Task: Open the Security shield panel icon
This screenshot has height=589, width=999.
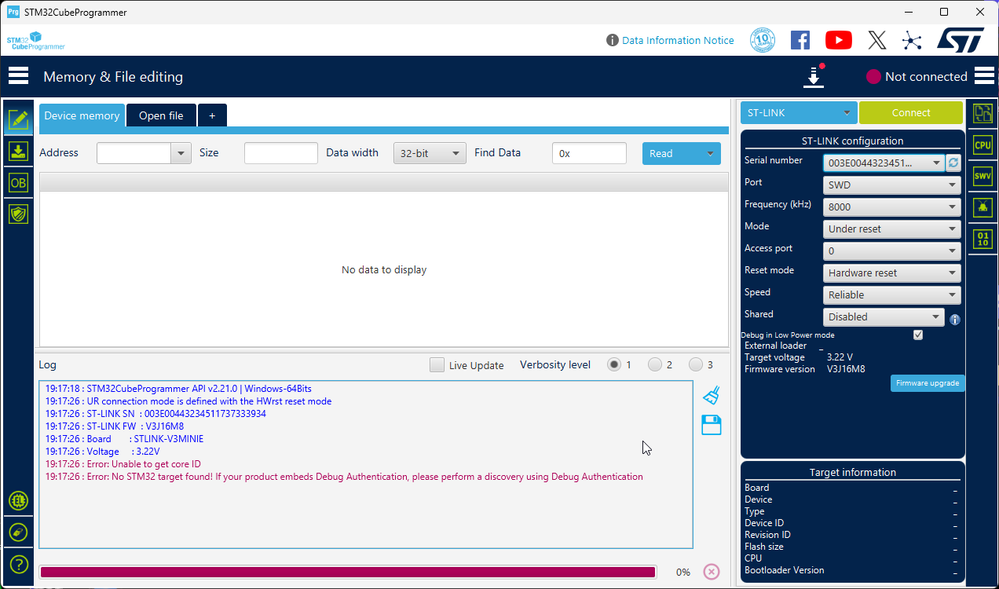Action: click(x=18, y=214)
